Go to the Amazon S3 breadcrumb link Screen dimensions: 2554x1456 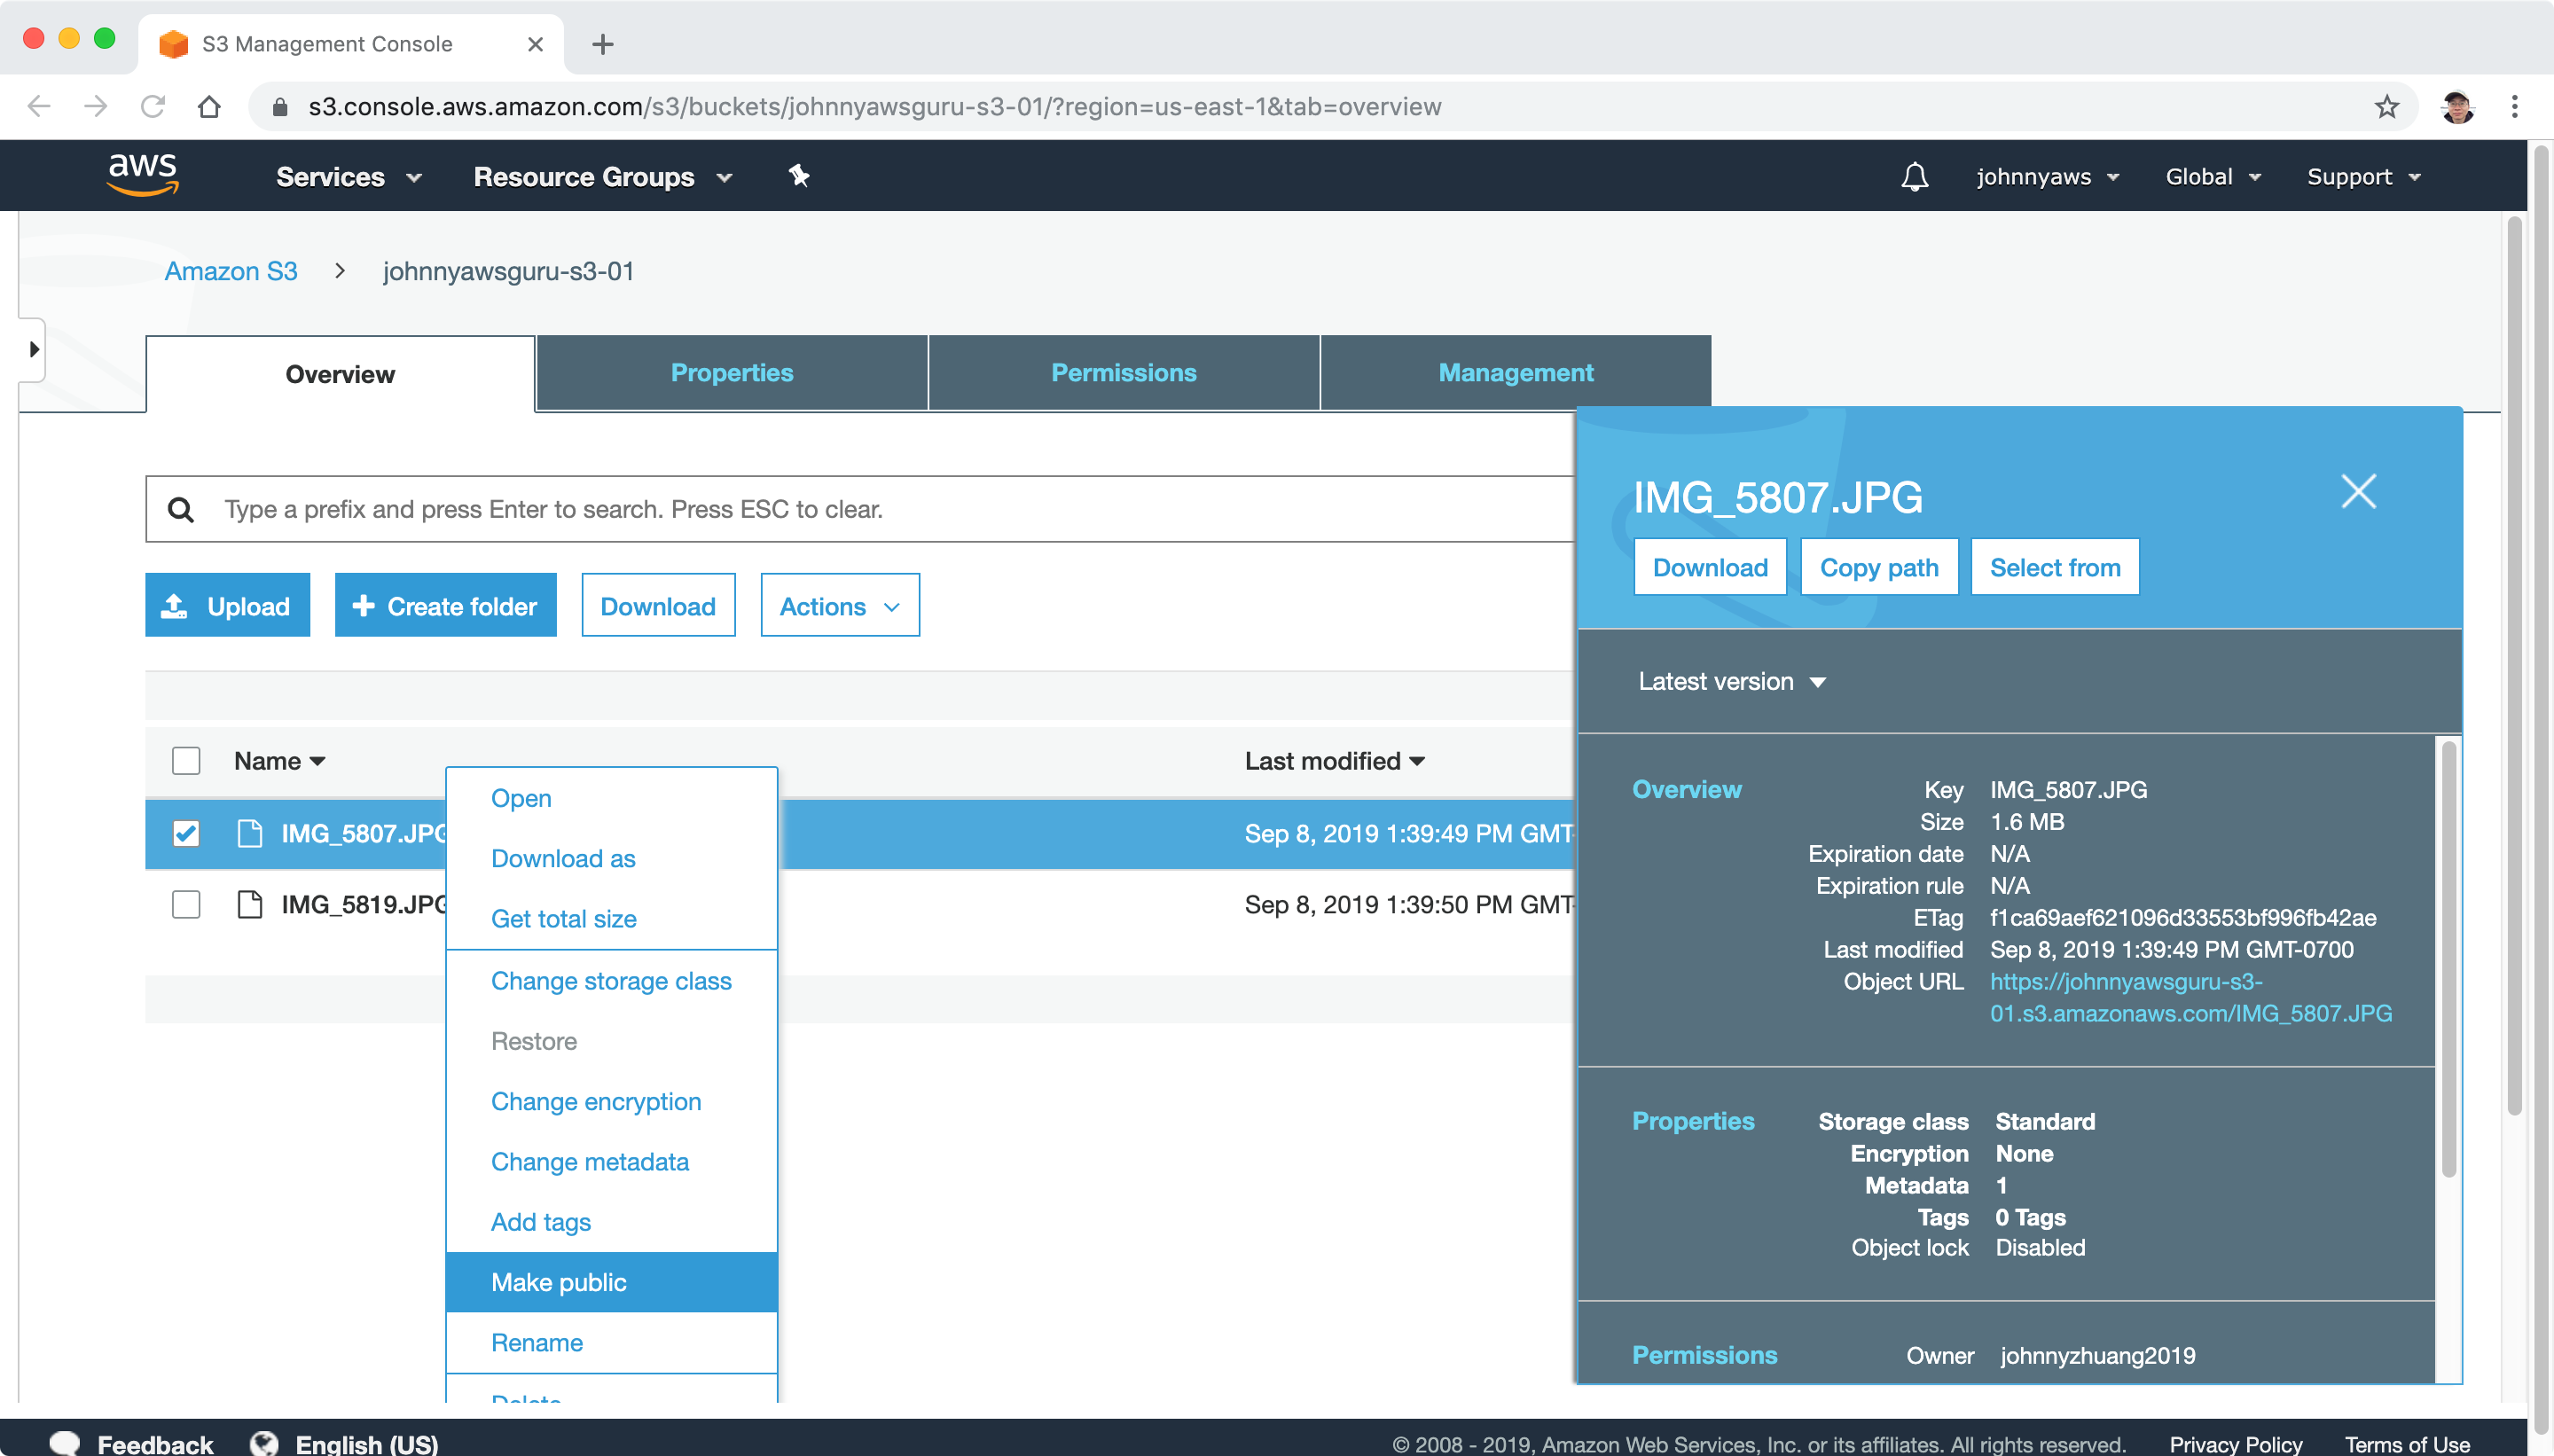click(x=231, y=271)
